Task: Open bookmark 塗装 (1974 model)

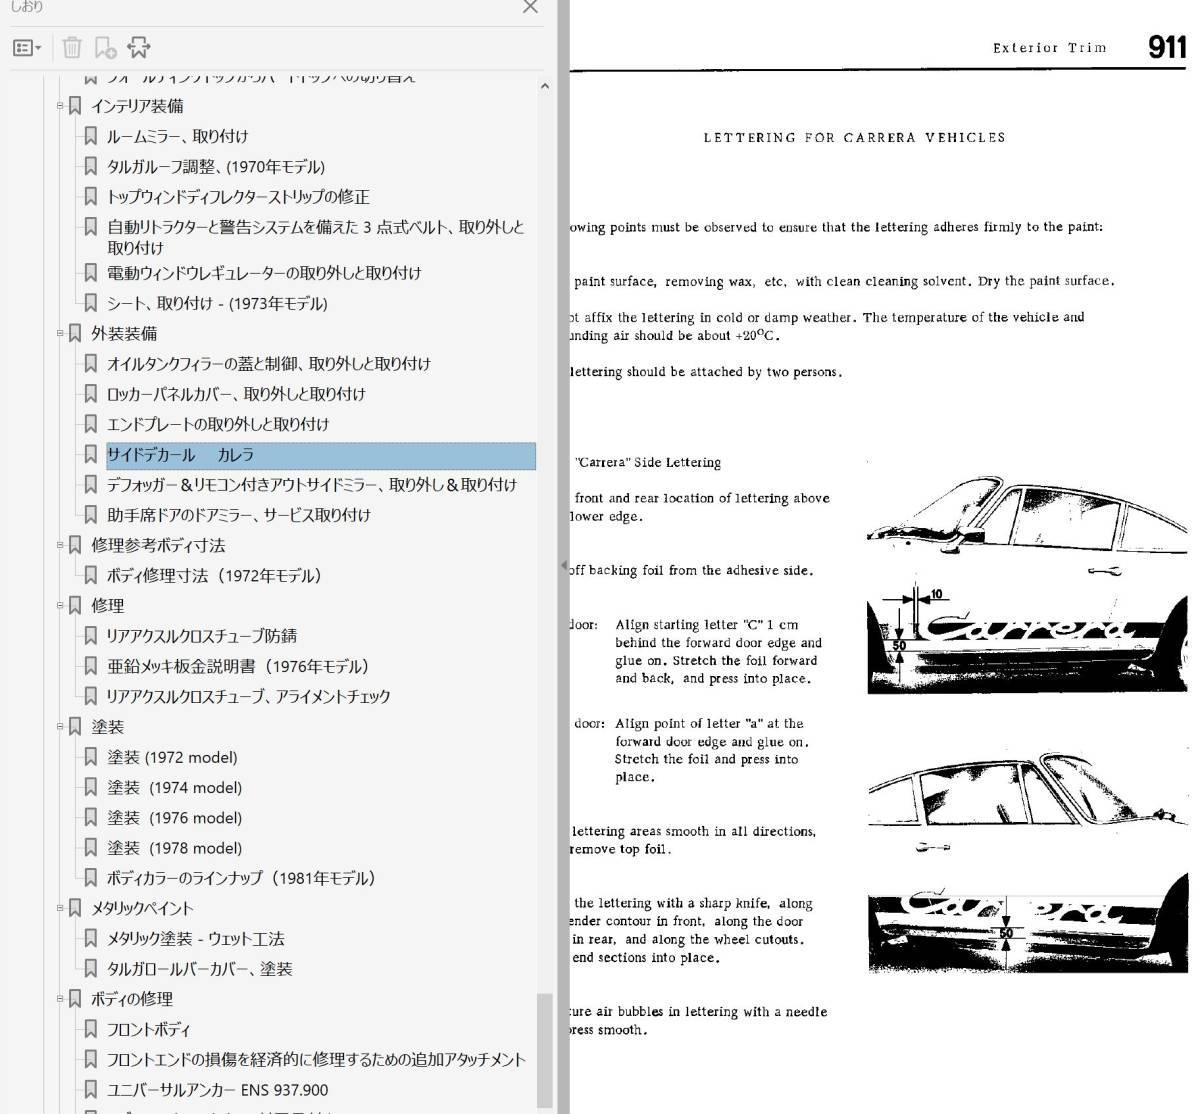Action: [174, 787]
